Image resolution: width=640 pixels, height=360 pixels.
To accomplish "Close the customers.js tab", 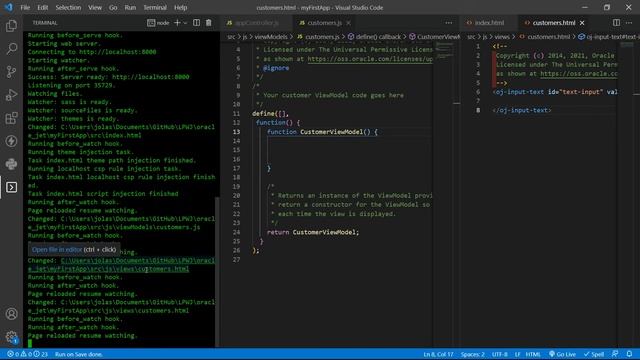I will (349, 23).
